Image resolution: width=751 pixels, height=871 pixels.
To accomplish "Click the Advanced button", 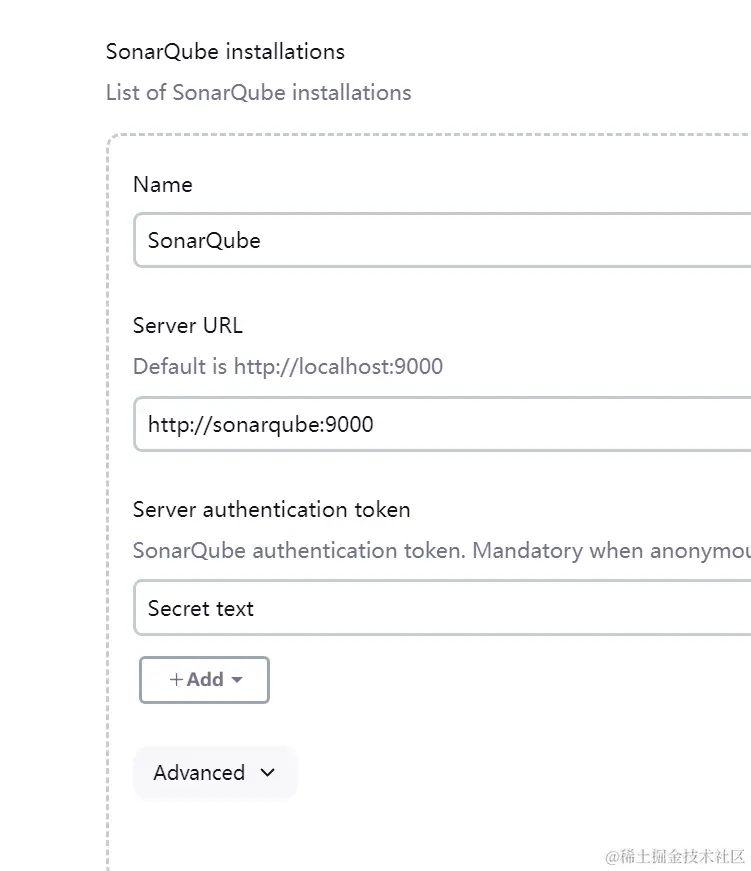I will pyautogui.click(x=214, y=773).
